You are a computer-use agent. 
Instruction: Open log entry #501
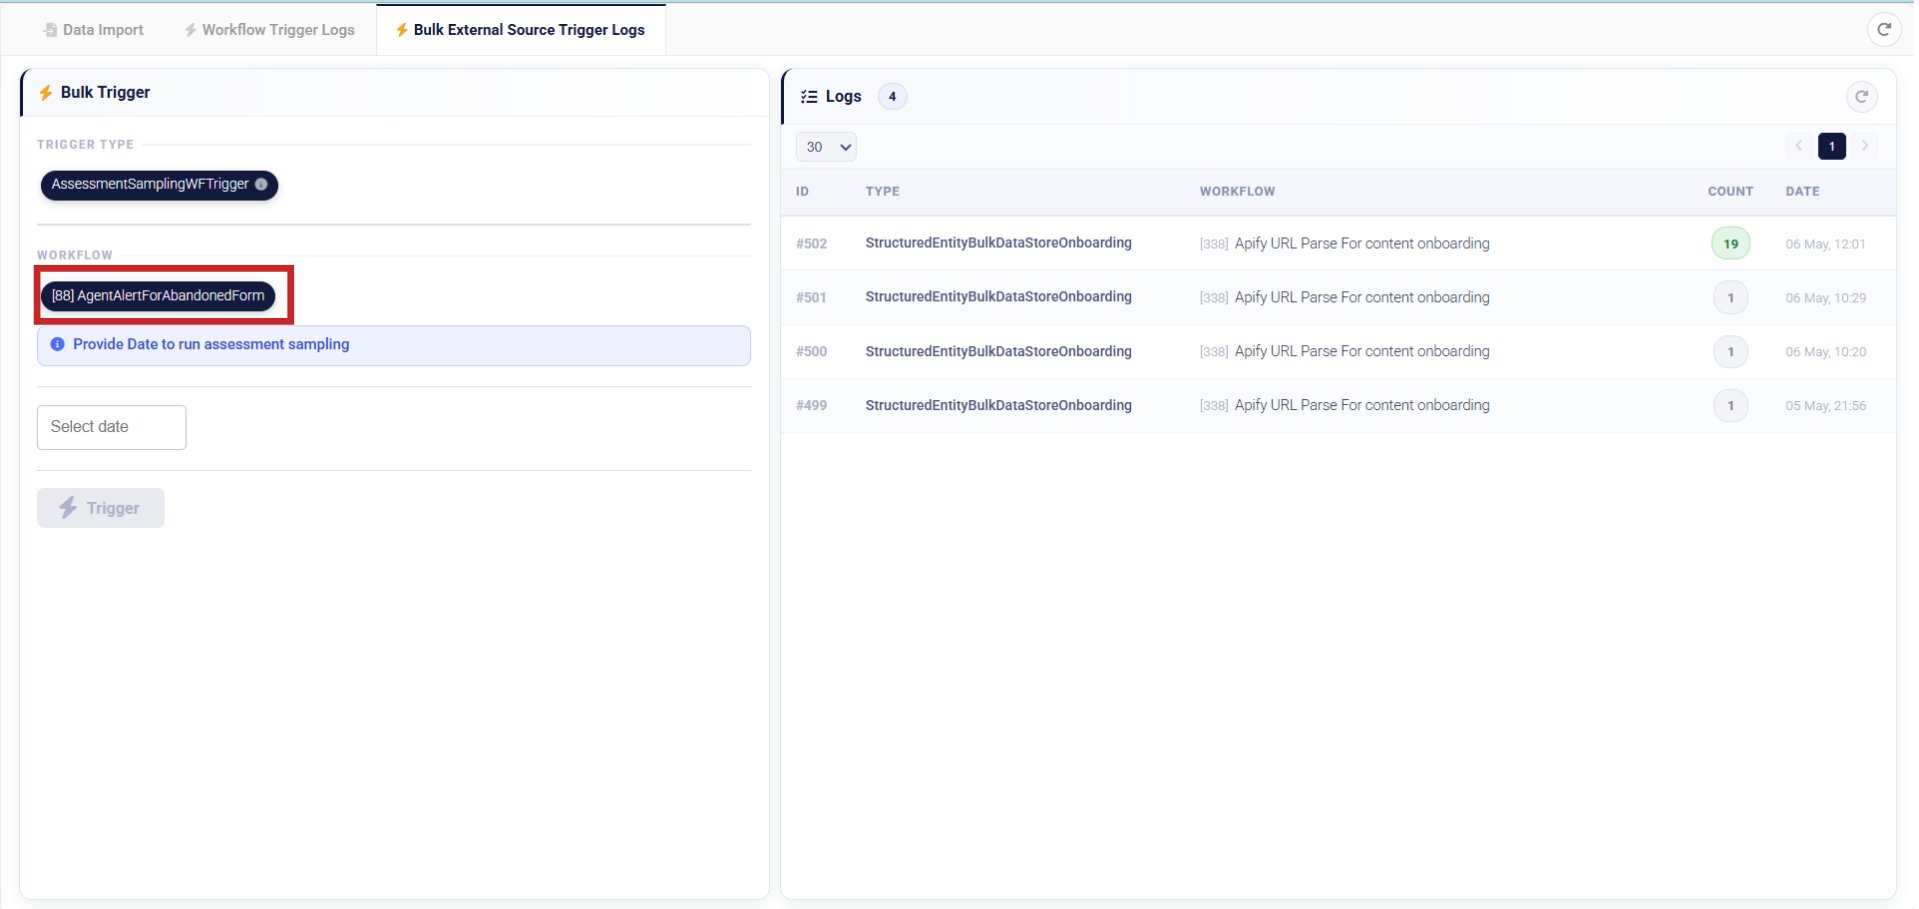[x=1338, y=298]
